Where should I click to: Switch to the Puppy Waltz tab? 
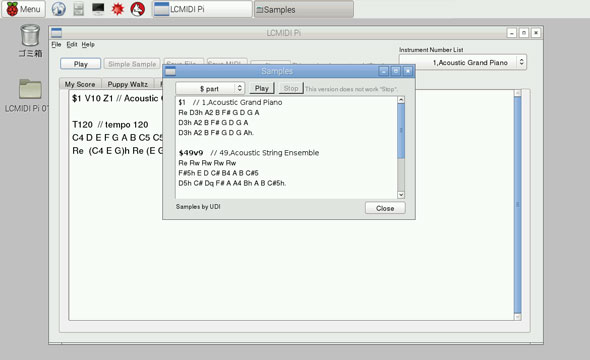pos(128,84)
